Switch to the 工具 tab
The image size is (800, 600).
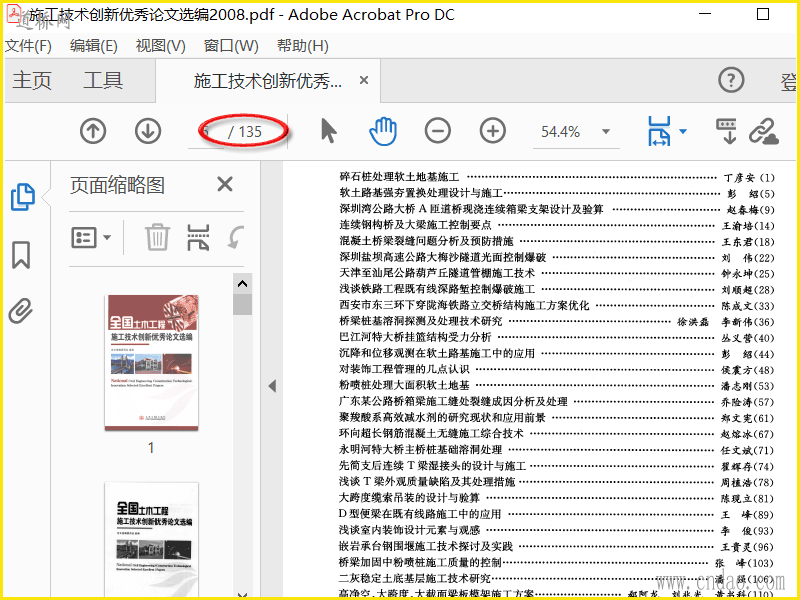[x=103, y=80]
